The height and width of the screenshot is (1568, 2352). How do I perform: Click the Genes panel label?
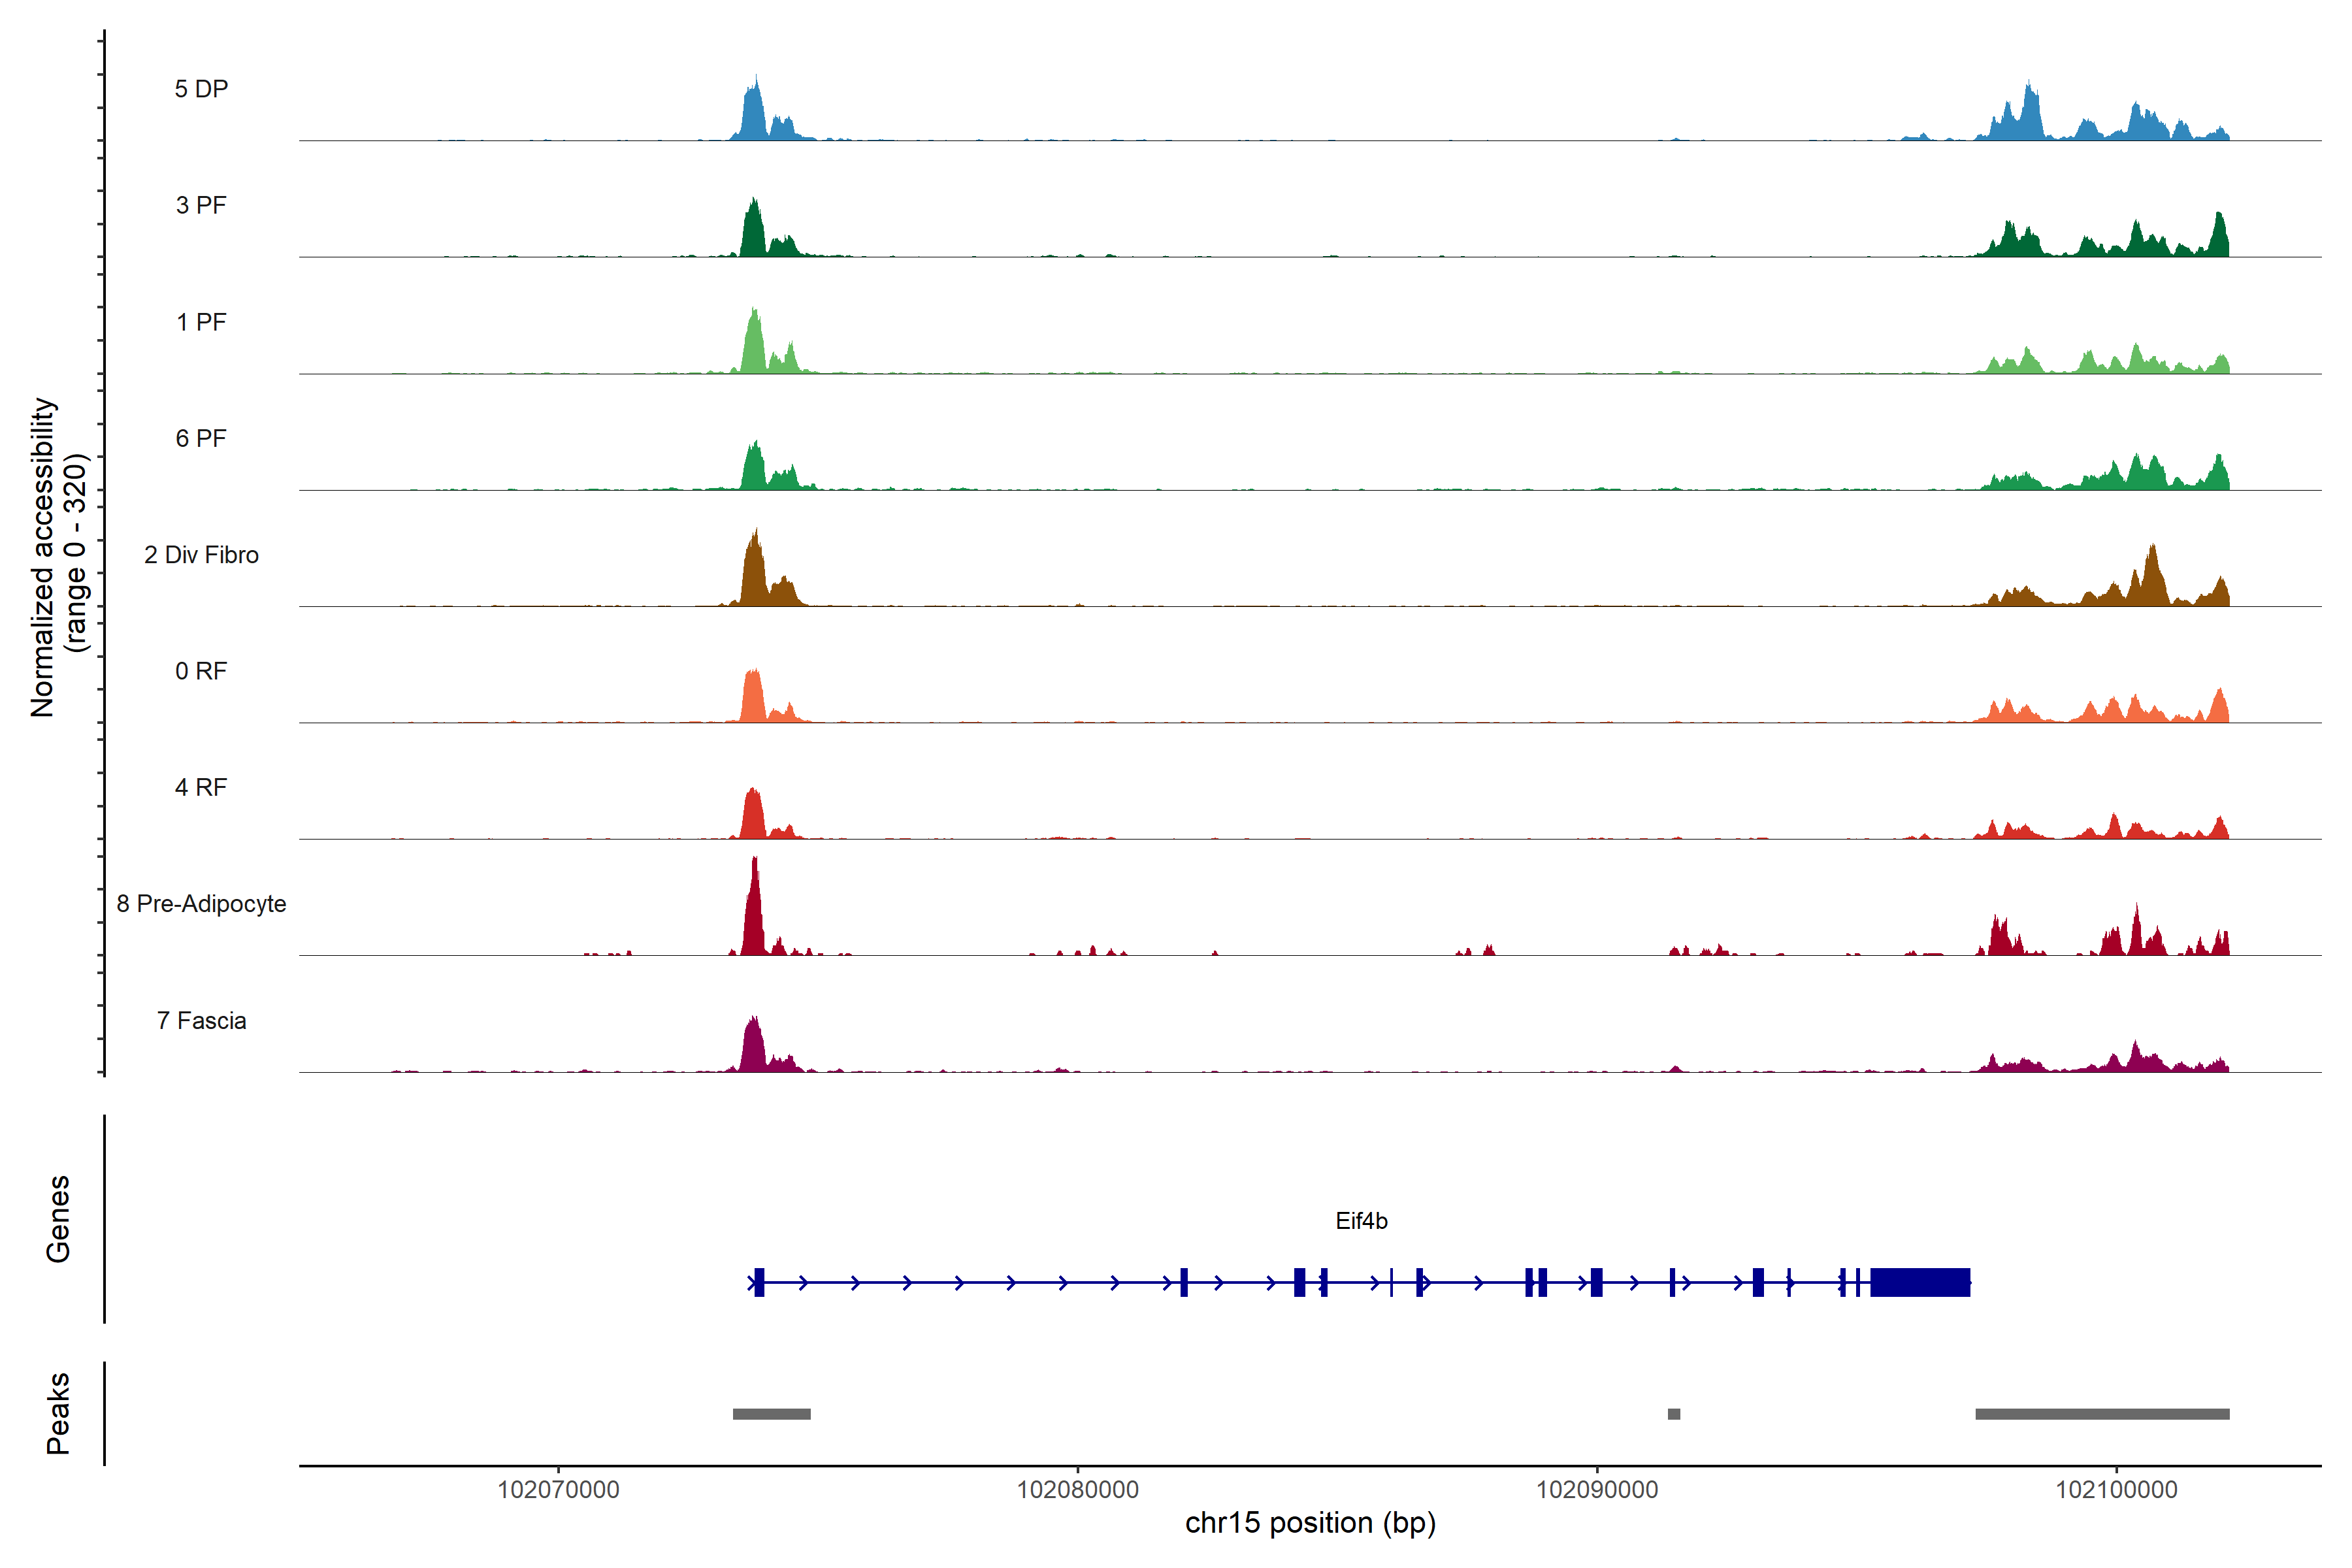(58, 1219)
